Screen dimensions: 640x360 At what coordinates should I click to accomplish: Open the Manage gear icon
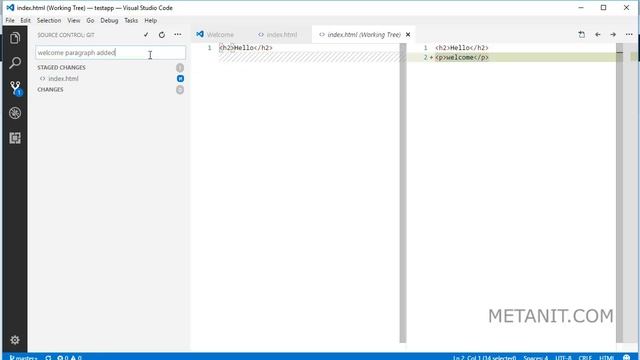tap(15, 340)
